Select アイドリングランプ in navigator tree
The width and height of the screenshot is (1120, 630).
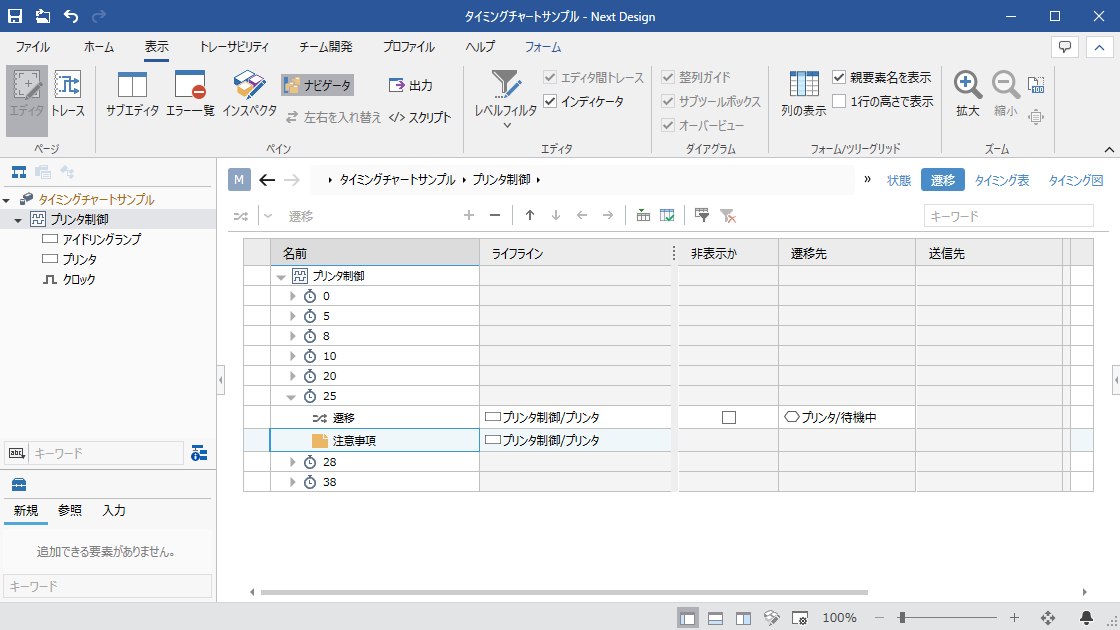tap(101, 239)
